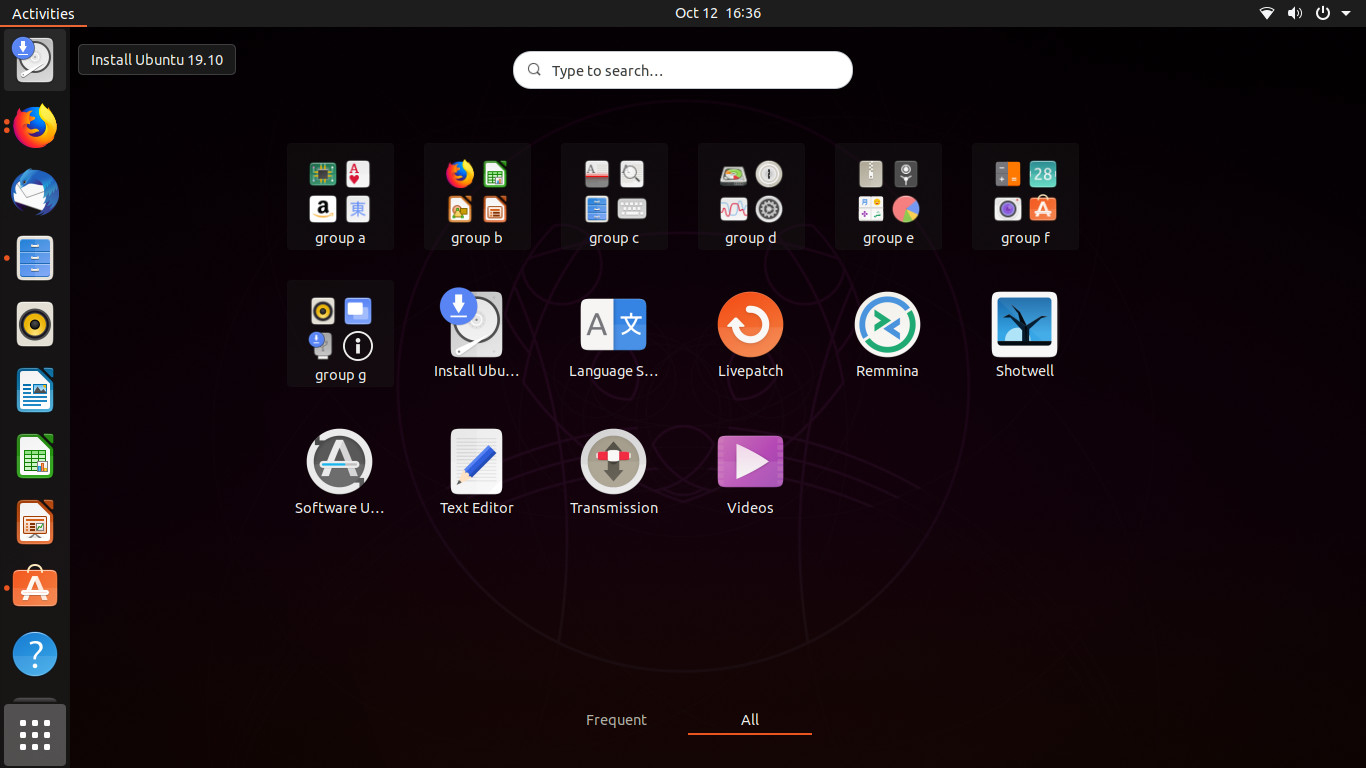The image size is (1366, 768).
Task: Click the Activities button
Action: 43,13
